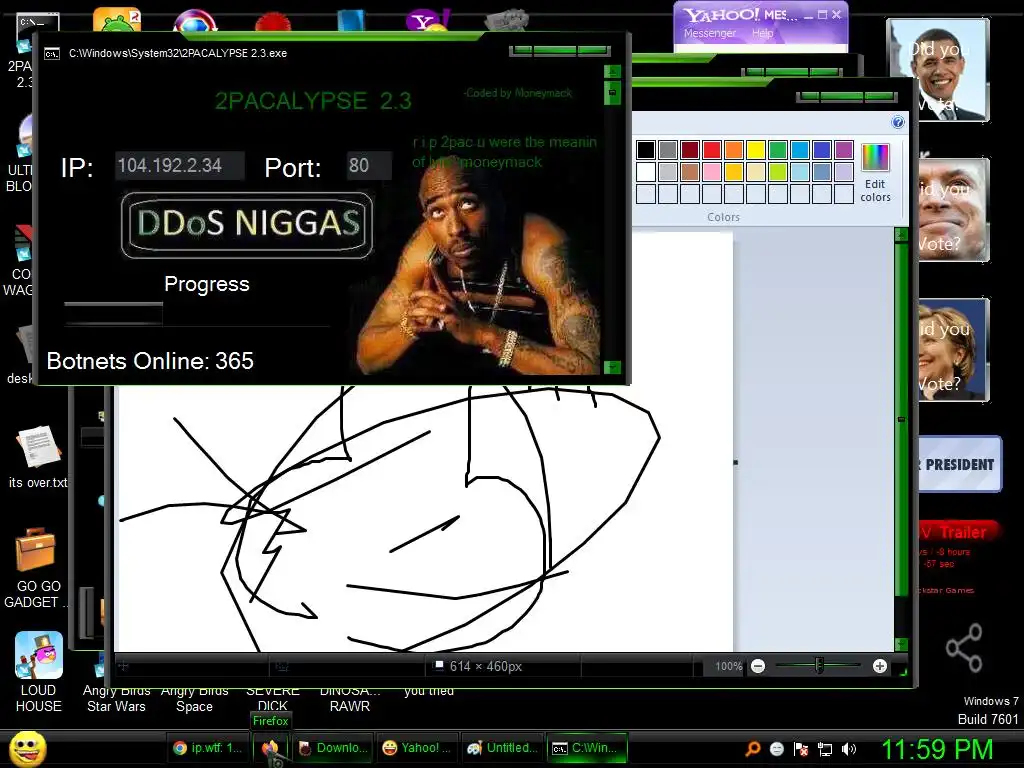Select the Yahoo desktop icon at top

tap(427, 21)
